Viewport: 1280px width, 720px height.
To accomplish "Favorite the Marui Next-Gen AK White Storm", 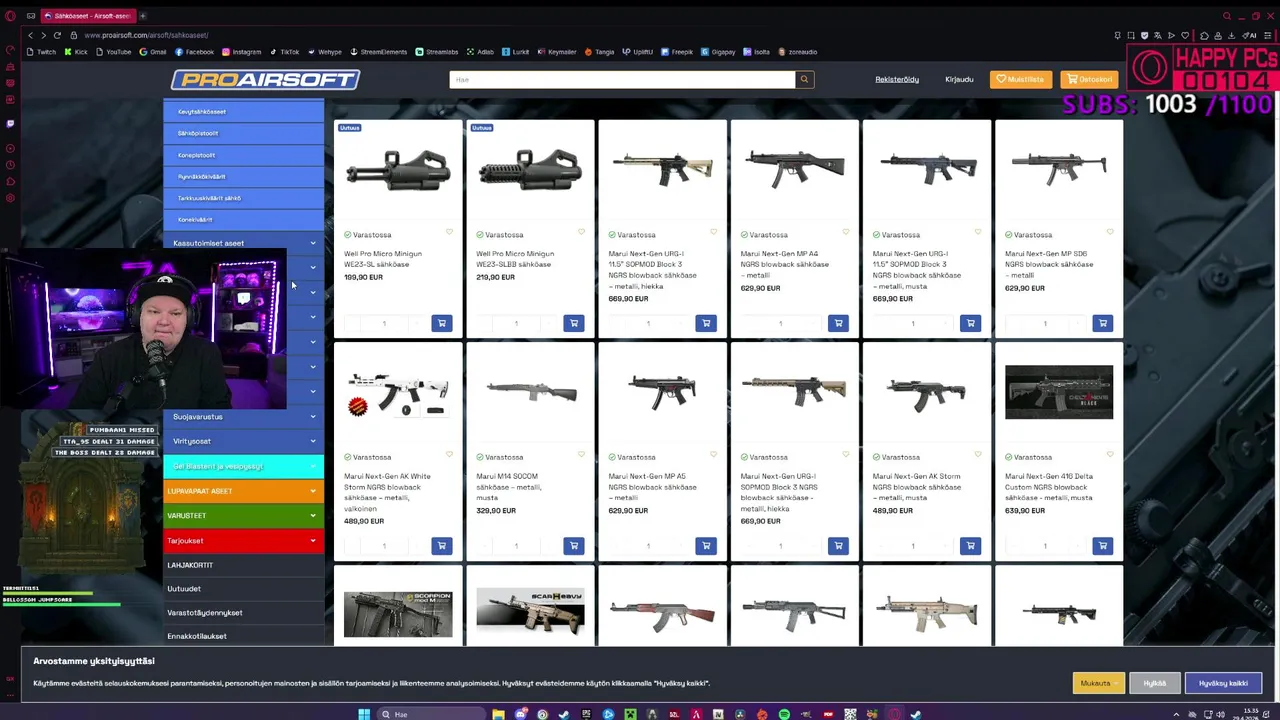I will [x=449, y=455].
